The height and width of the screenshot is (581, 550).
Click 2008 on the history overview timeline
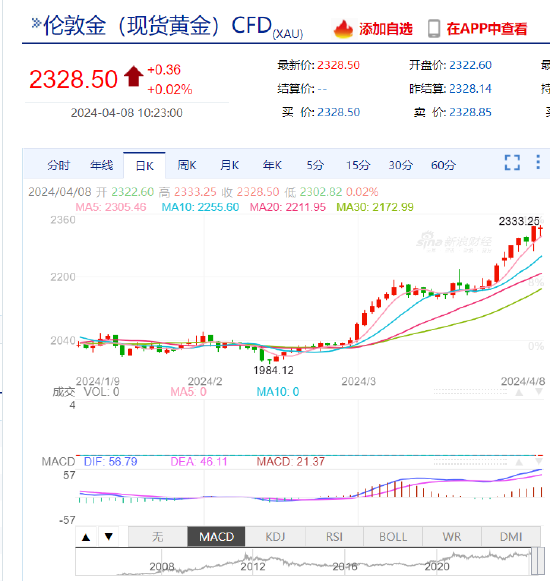coord(162,567)
